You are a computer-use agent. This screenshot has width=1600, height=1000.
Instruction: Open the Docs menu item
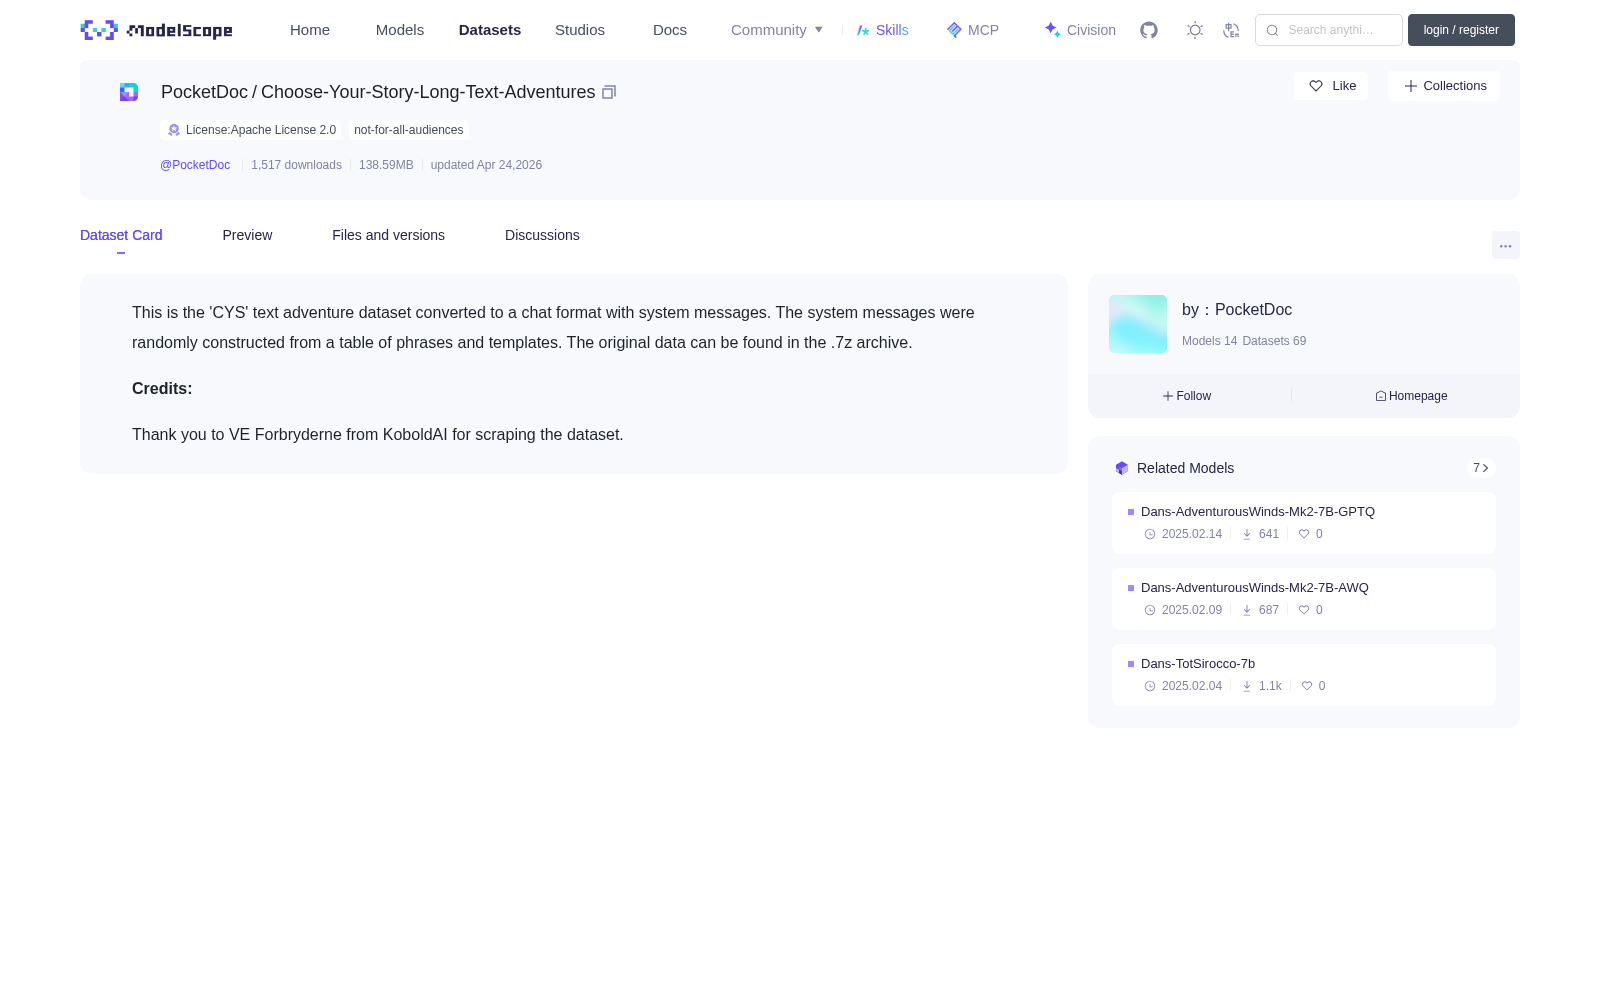pos(670,30)
